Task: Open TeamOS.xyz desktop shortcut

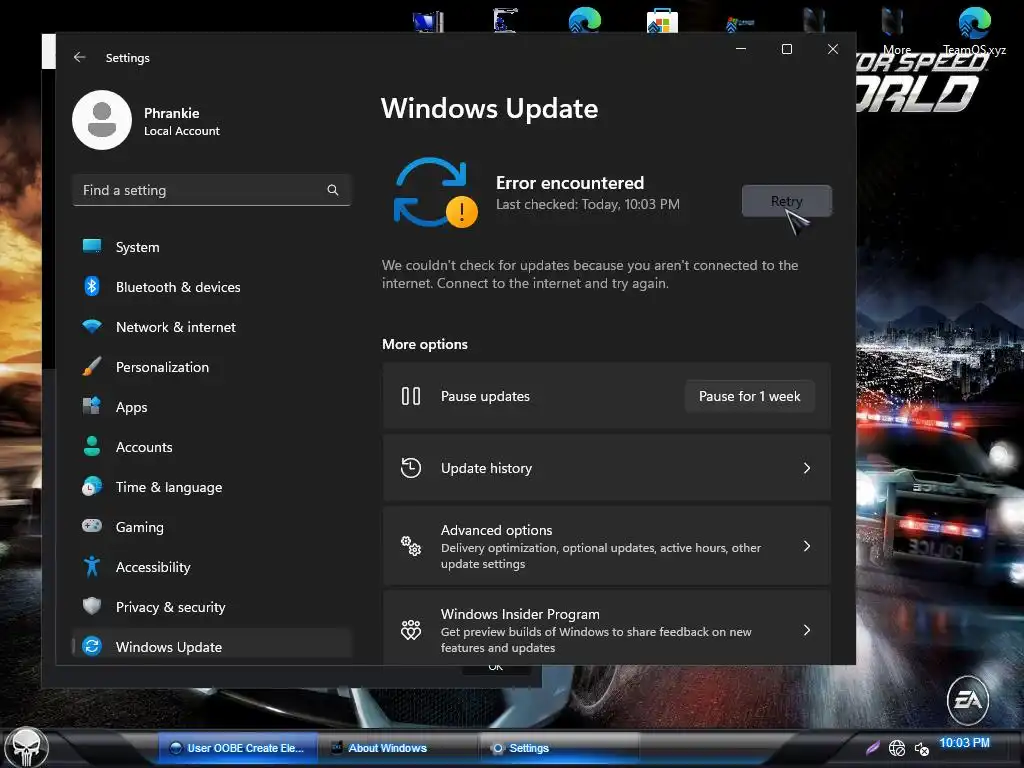Action: [x=974, y=31]
